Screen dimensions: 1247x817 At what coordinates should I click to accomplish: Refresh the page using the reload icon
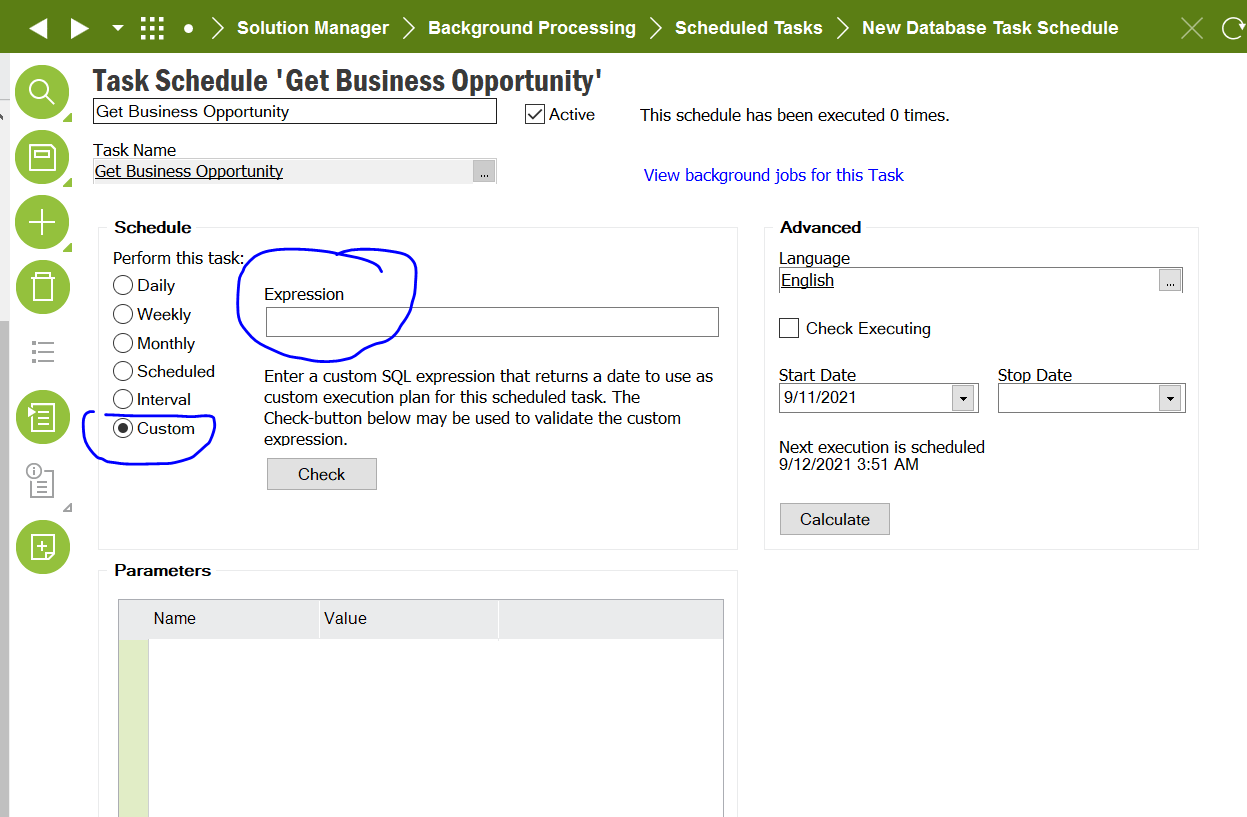click(x=1235, y=28)
